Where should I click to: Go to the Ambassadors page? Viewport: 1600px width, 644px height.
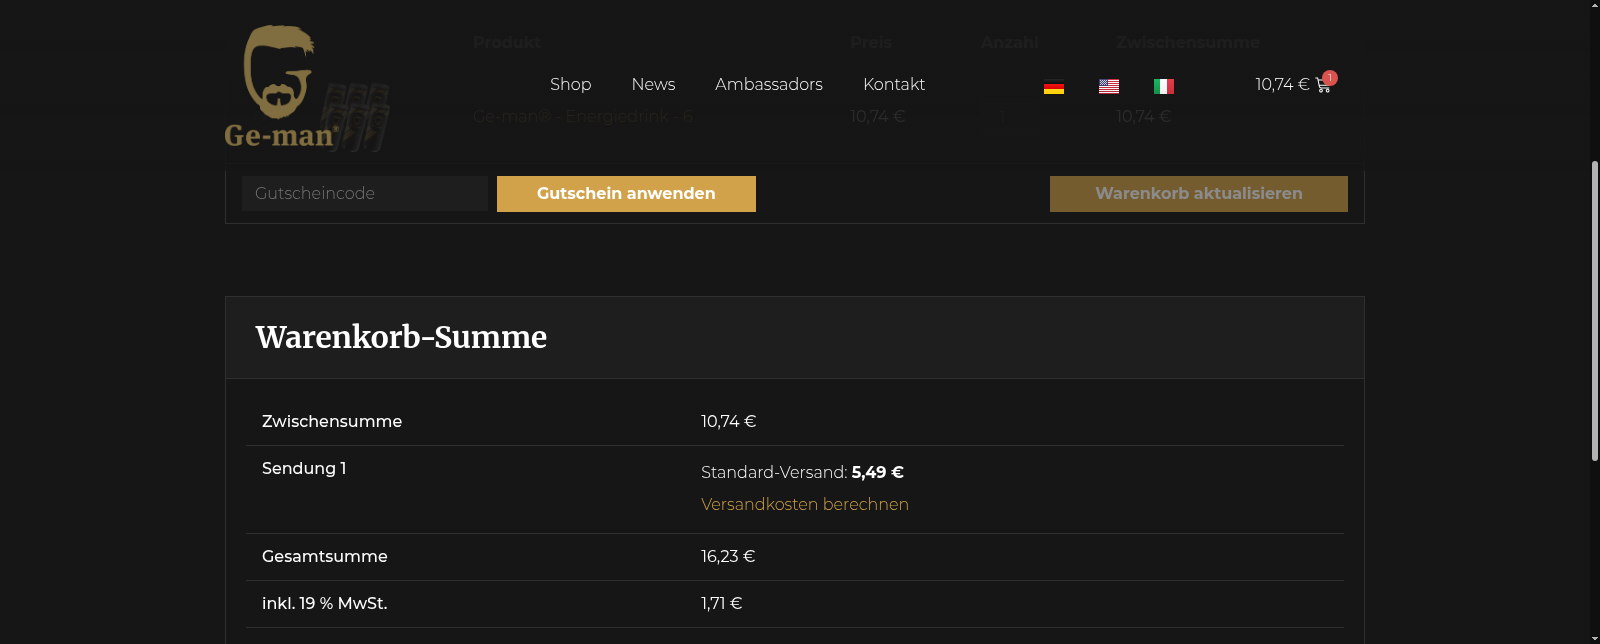click(769, 85)
